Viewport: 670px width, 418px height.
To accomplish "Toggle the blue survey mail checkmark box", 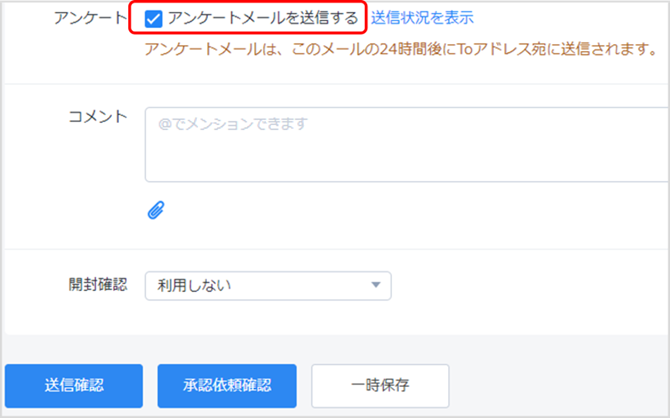I will click(154, 19).
